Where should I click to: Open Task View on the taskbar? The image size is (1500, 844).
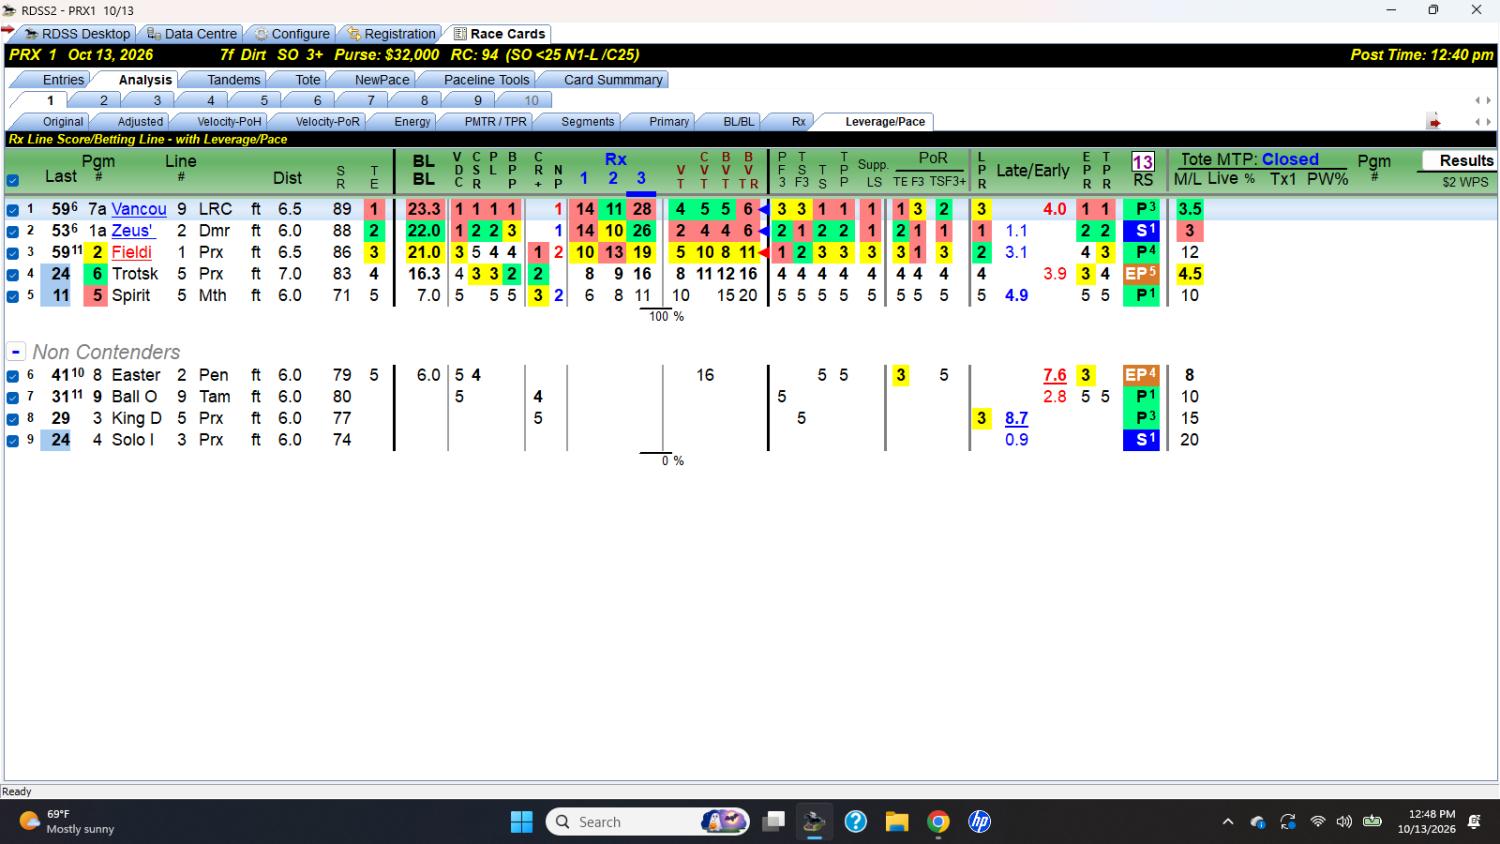(773, 822)
